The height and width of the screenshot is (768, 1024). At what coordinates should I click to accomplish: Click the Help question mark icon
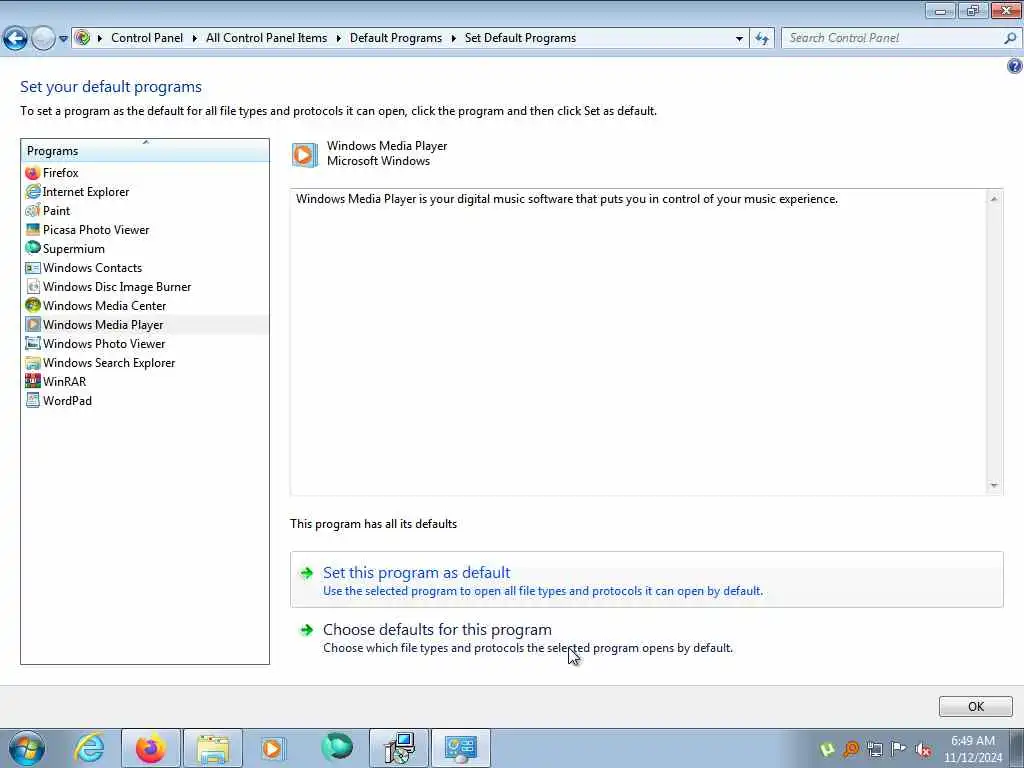pos(1014,66)
